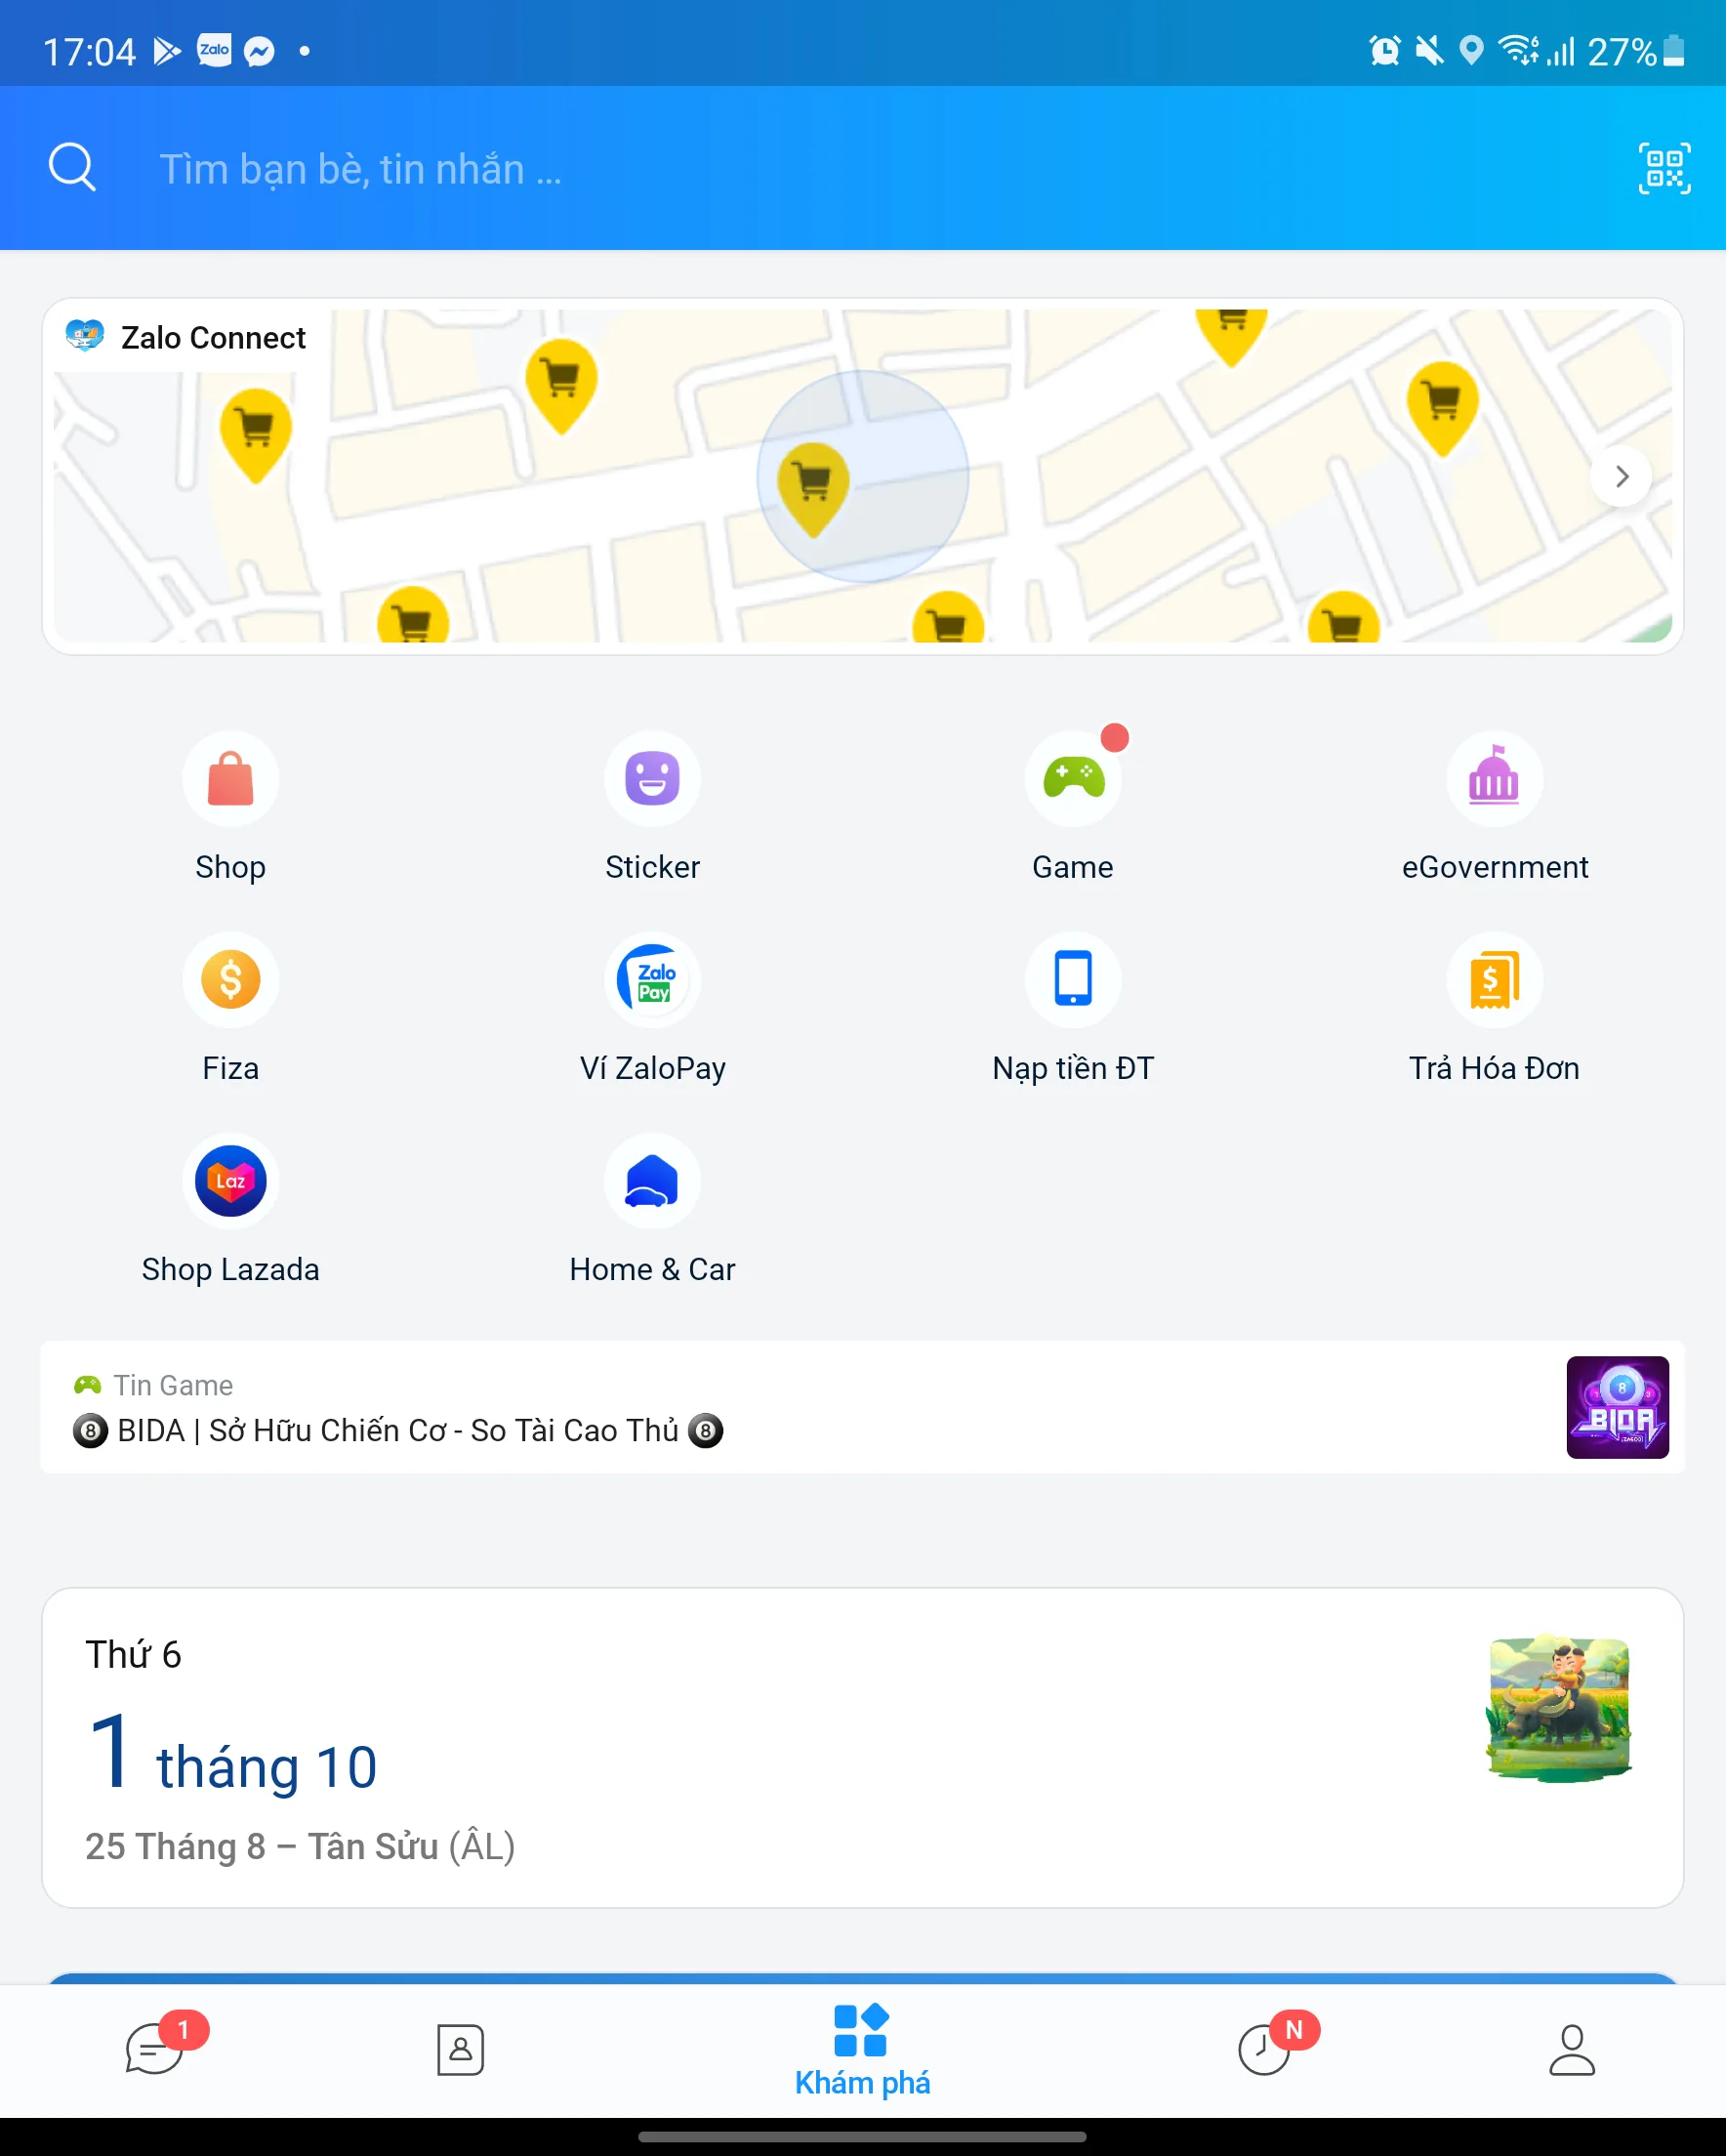Open the BIDA Tin Game news banner
Image resolution: width=1726 pixels, height=2156 pixels.
[x=862, y=1407]
